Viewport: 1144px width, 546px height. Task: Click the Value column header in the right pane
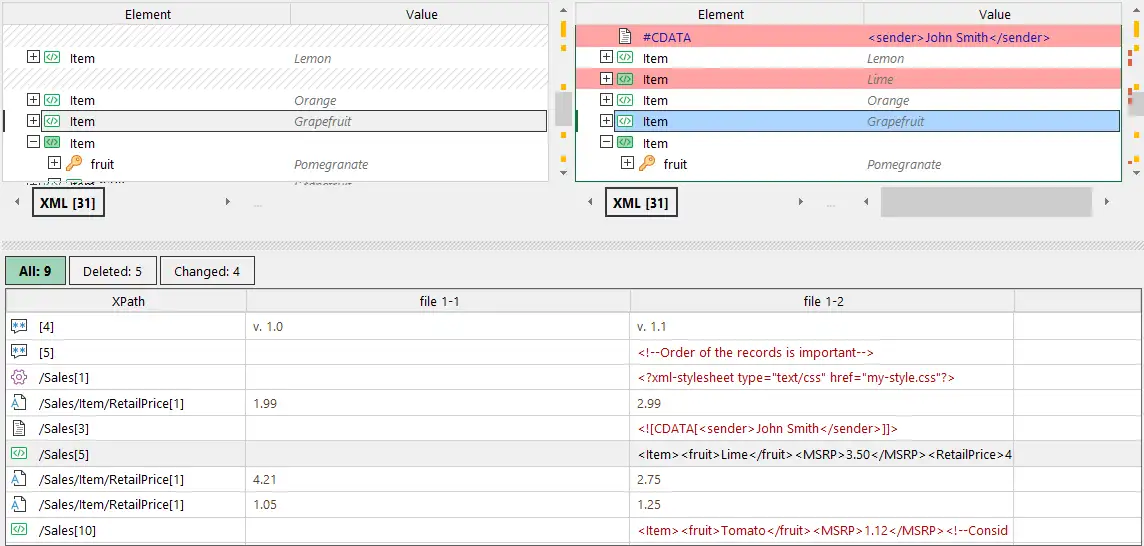click(x=994, y=14)
